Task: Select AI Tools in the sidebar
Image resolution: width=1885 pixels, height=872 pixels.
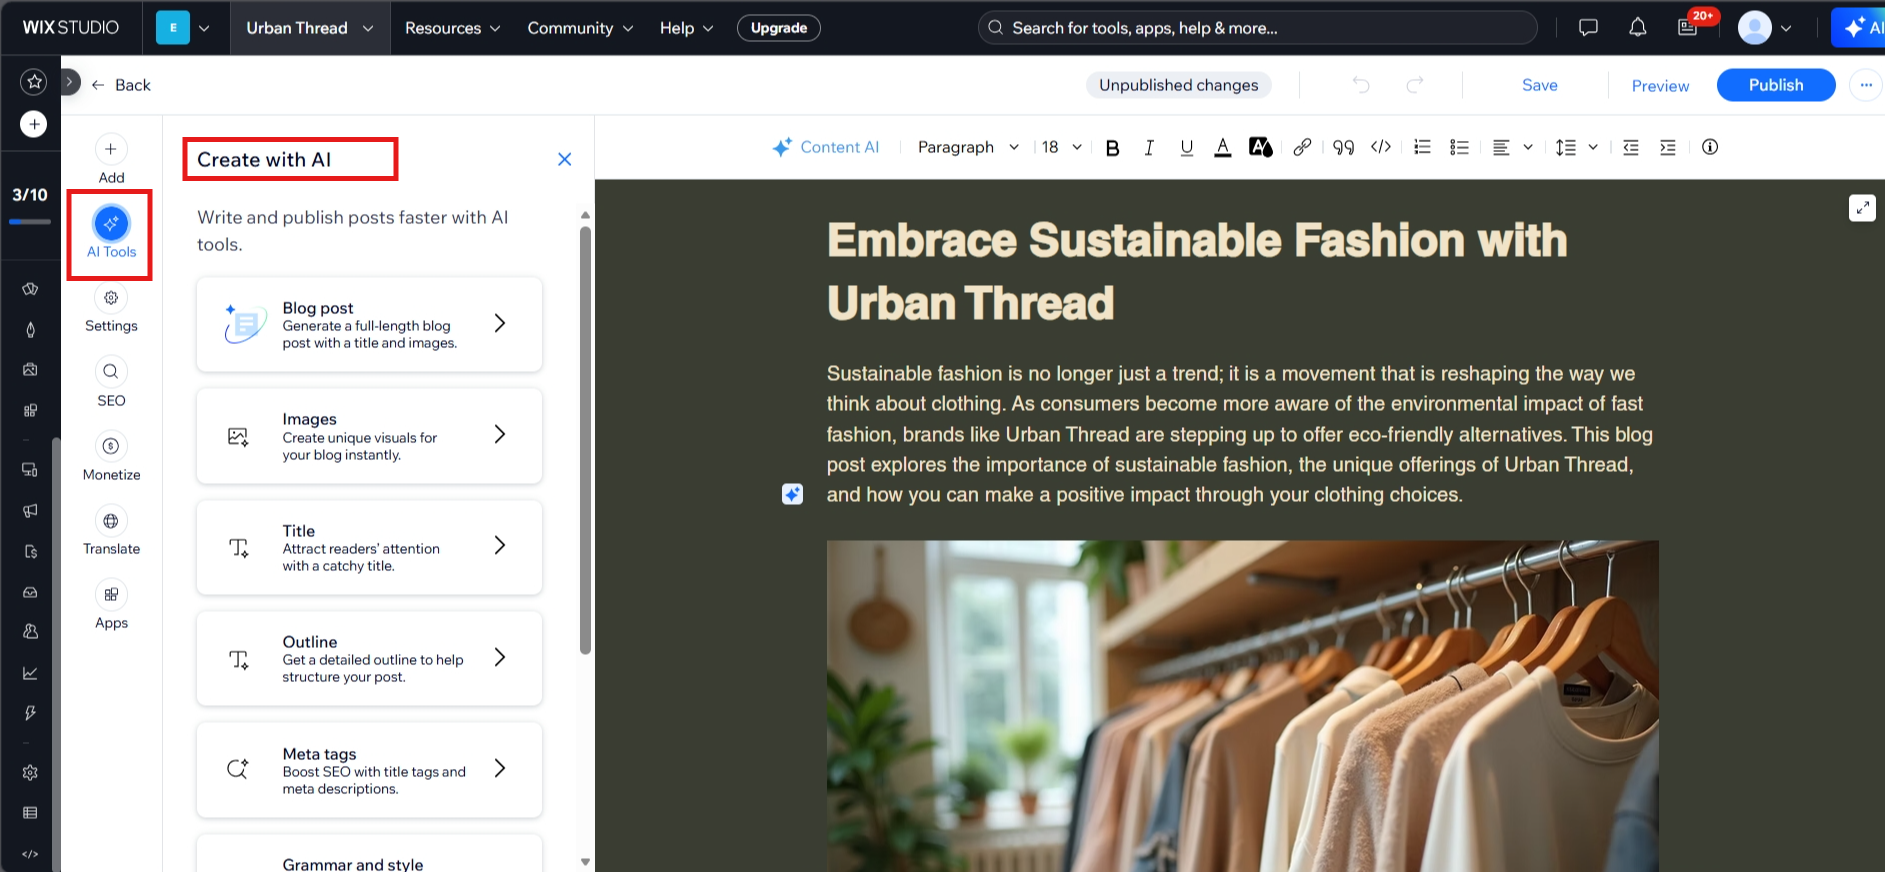Action: coord(111,233)
